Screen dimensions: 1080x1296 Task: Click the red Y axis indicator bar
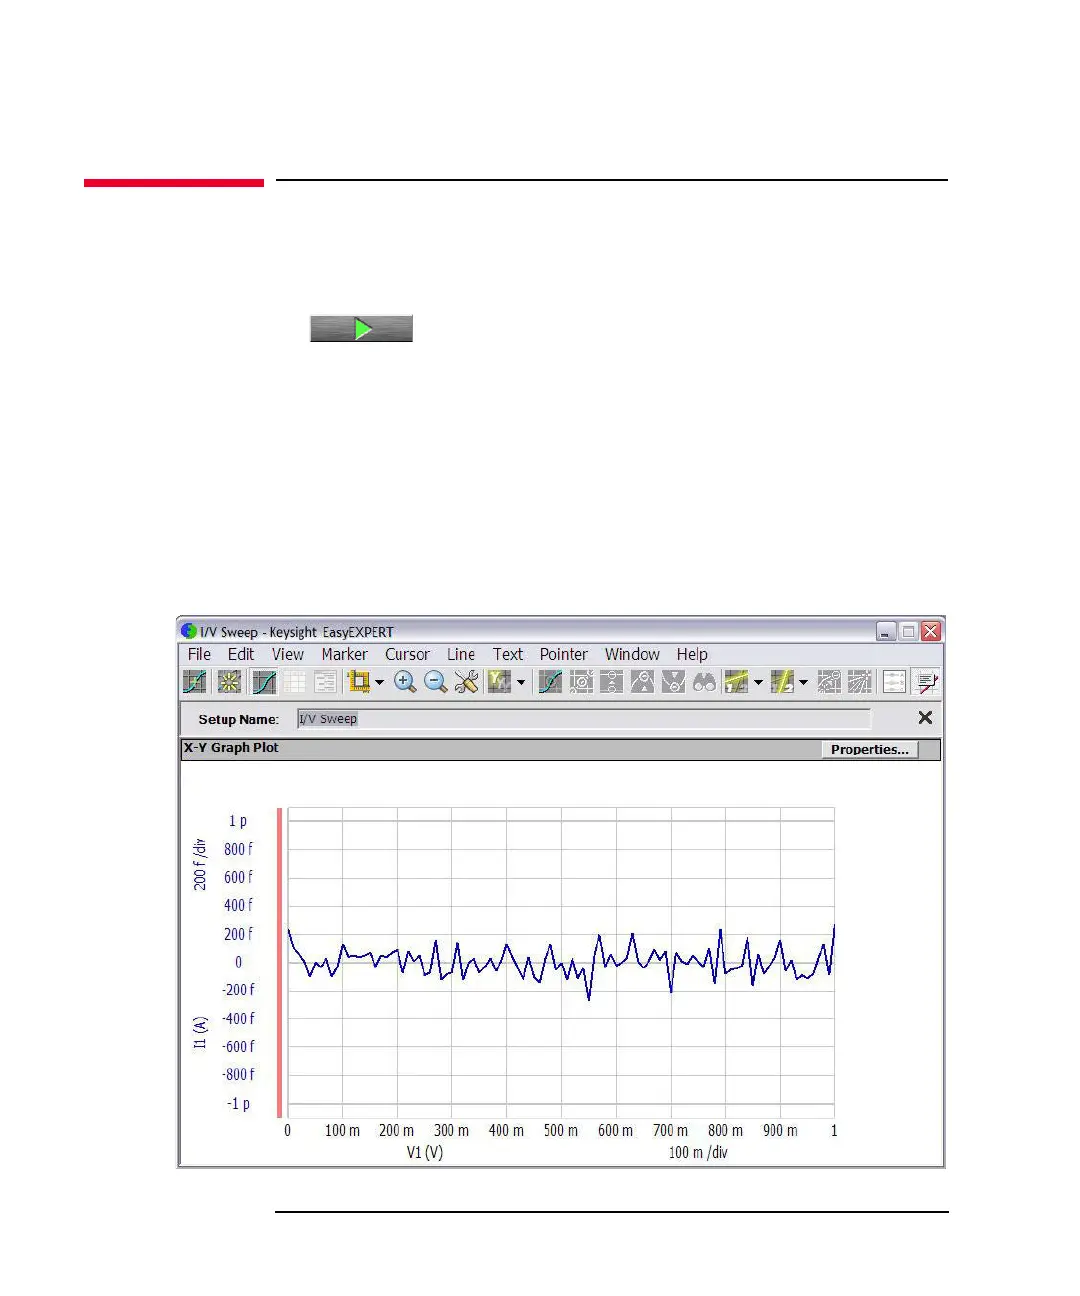coord(280,962)
